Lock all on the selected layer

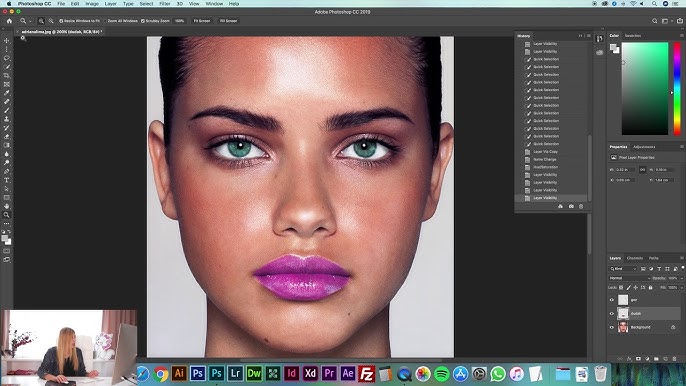tap(651, 288)
